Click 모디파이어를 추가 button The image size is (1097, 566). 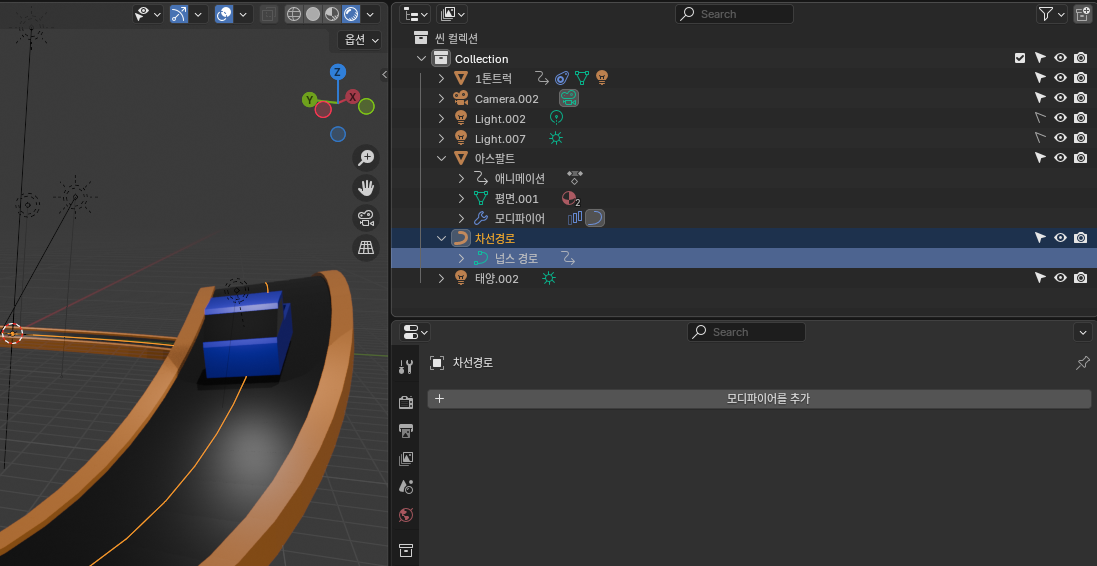coord(759,399)
